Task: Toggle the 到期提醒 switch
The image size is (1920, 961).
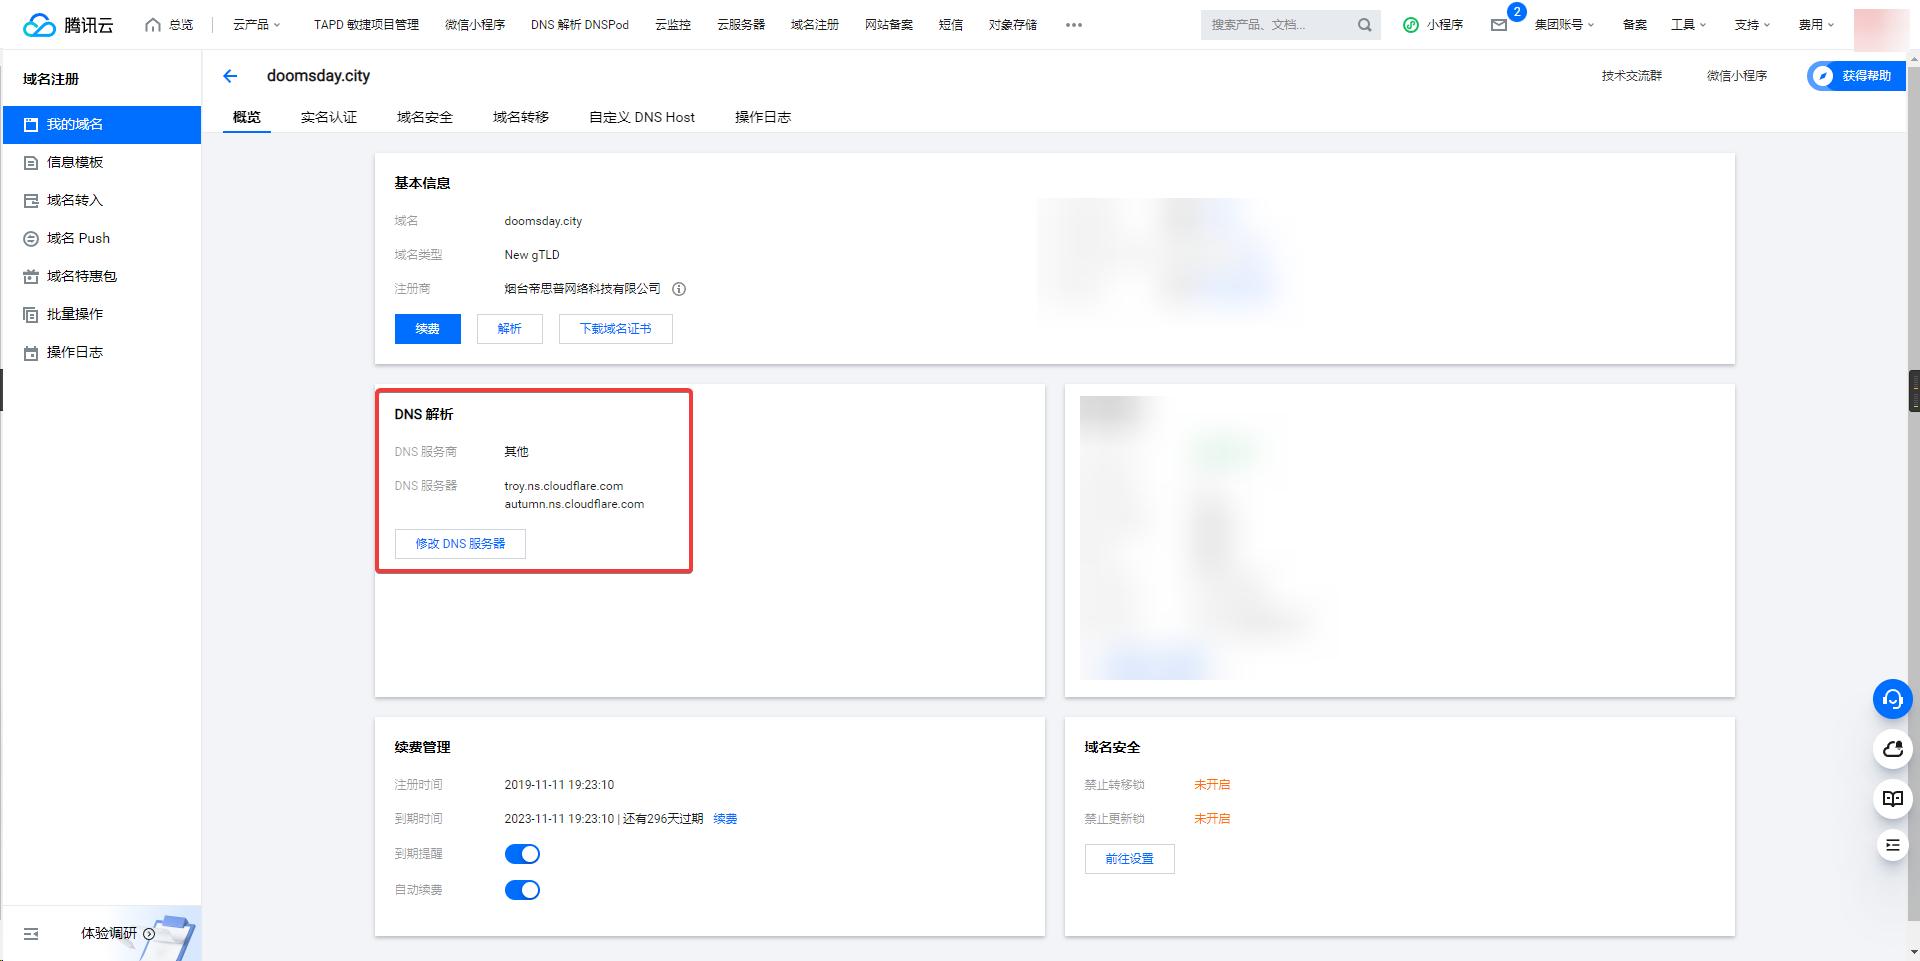Action: point(522,854)
